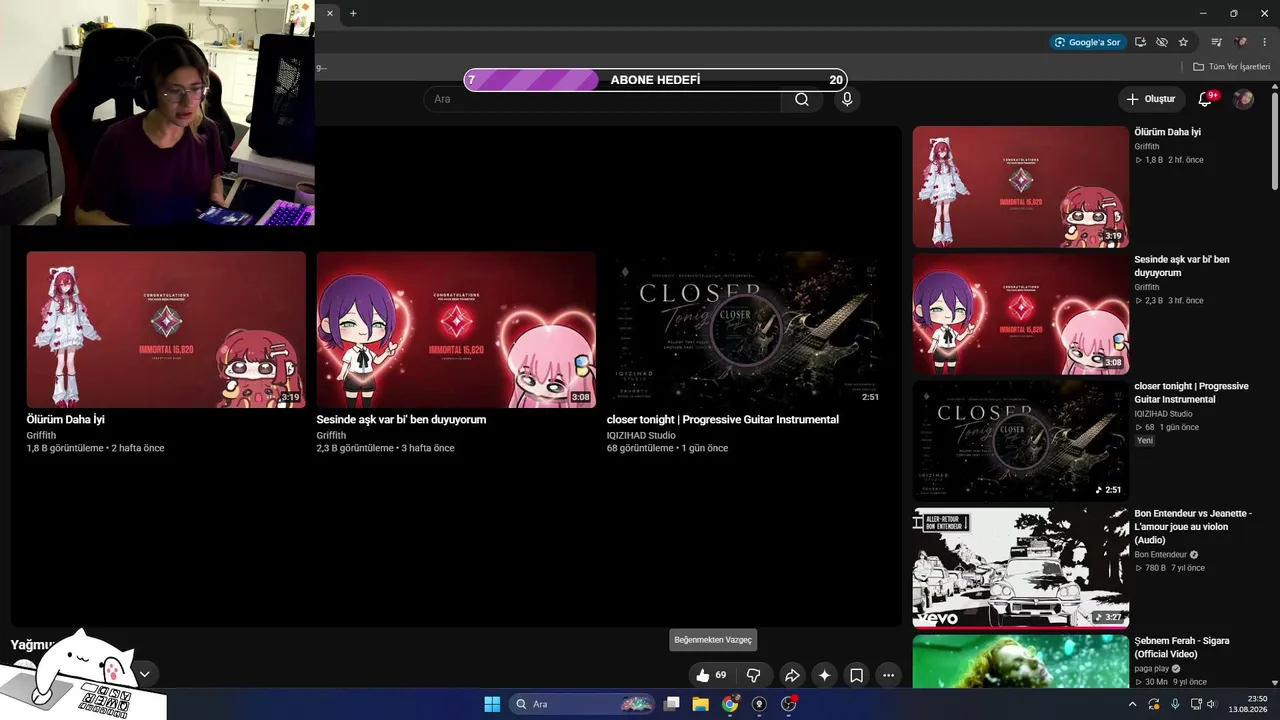Click sidebar title 'Bon Entendeur vs Jeanette'
Viewport: 1280px width, 720px height.
click(x=1193, y=527)
